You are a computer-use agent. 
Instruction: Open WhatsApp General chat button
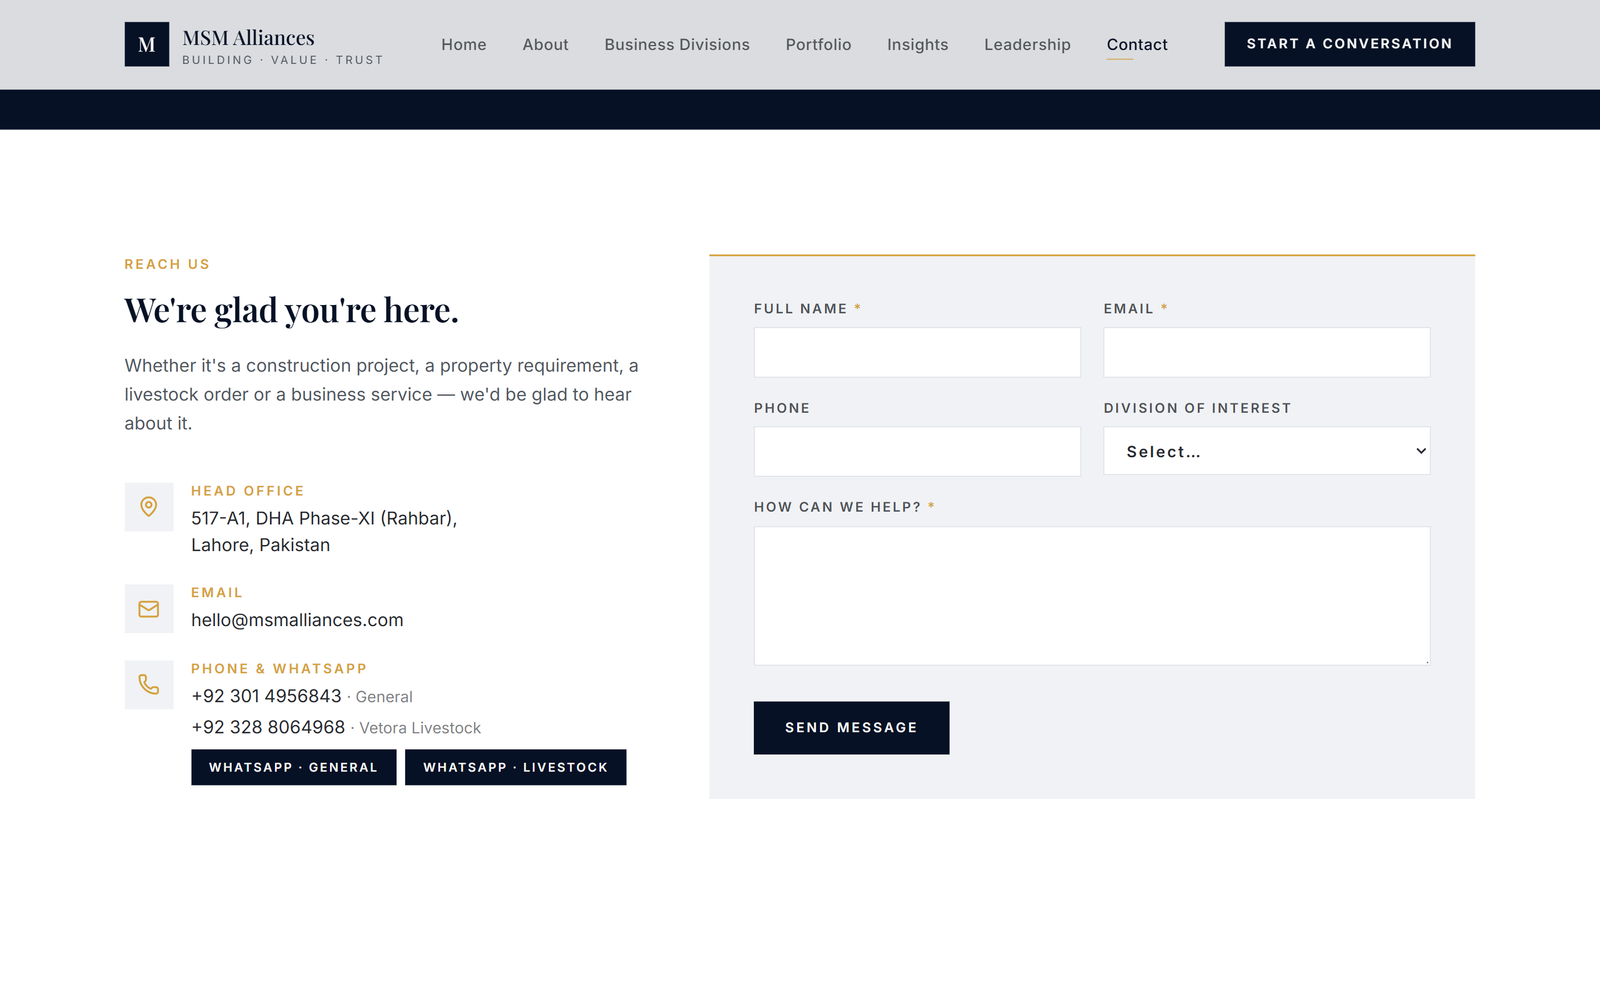coord(294,767)
